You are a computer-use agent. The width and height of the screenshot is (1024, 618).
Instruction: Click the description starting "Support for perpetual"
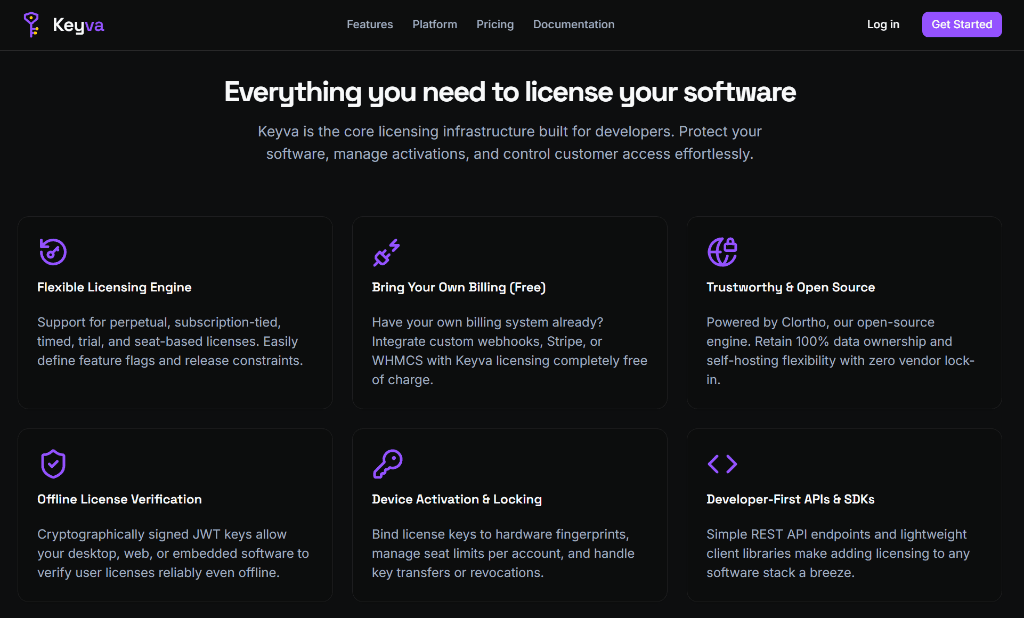pyautogui.click(x=170, y=341)
